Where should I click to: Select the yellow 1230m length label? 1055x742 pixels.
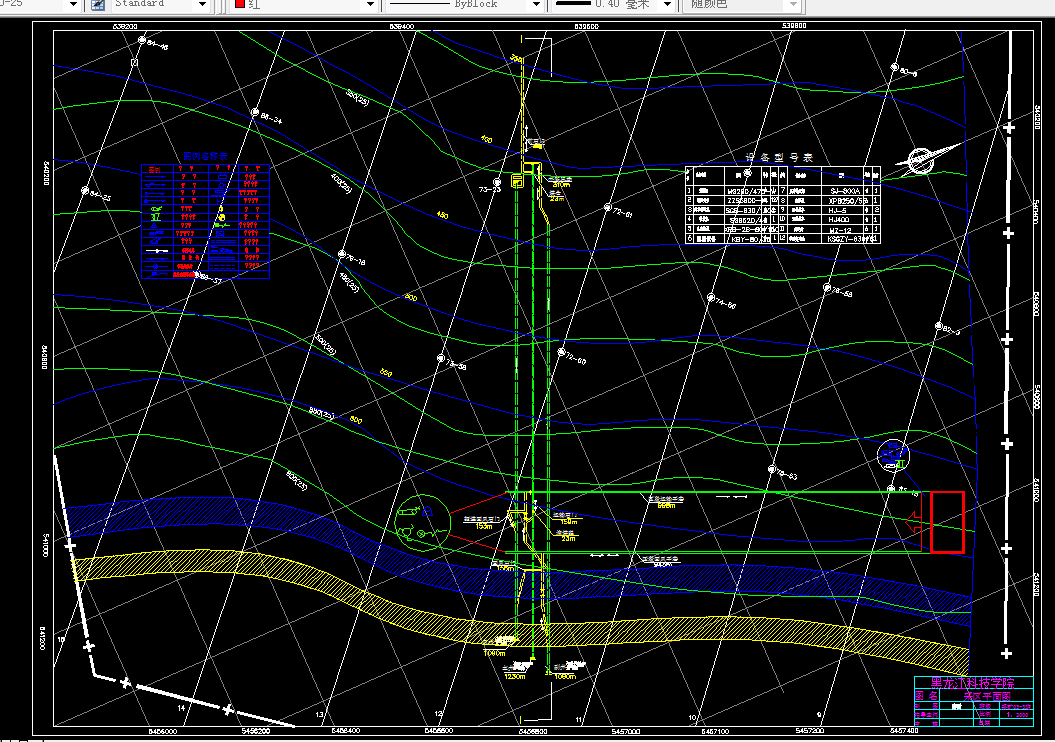(x=515, y=676)
